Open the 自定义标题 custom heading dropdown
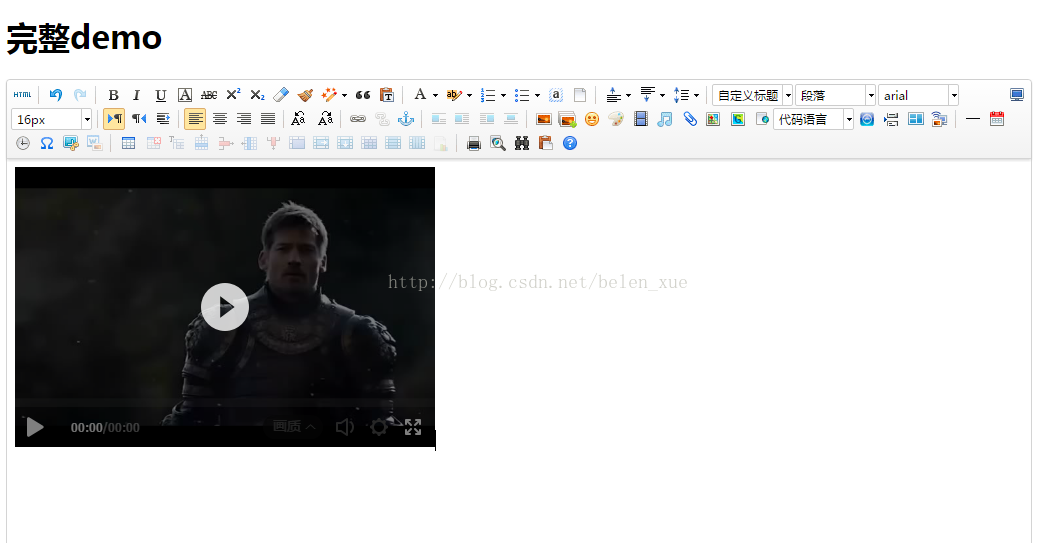Screen dimensions: 1056x543 (x=752, y=95)
